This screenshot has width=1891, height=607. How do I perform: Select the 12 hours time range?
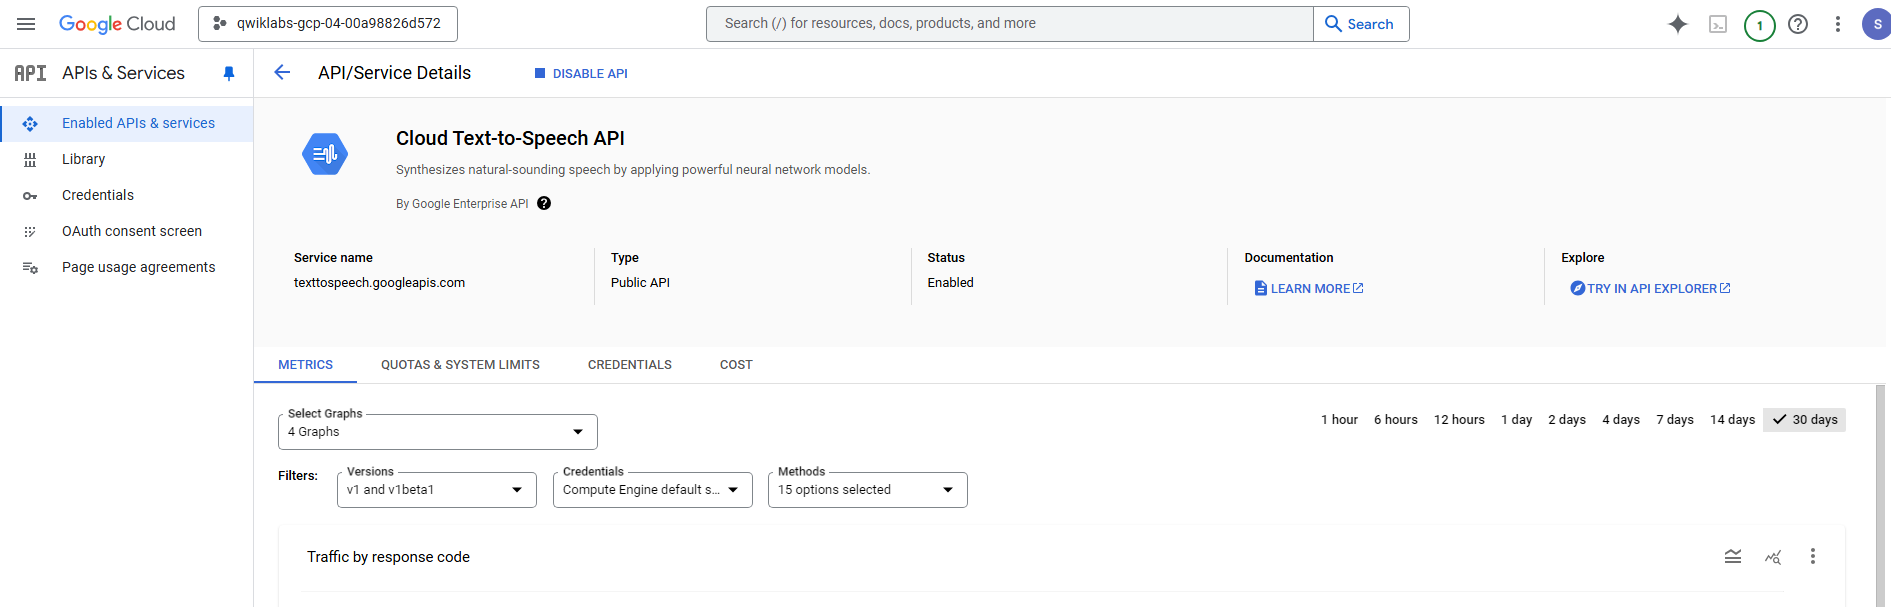(x=1459, y=420)
